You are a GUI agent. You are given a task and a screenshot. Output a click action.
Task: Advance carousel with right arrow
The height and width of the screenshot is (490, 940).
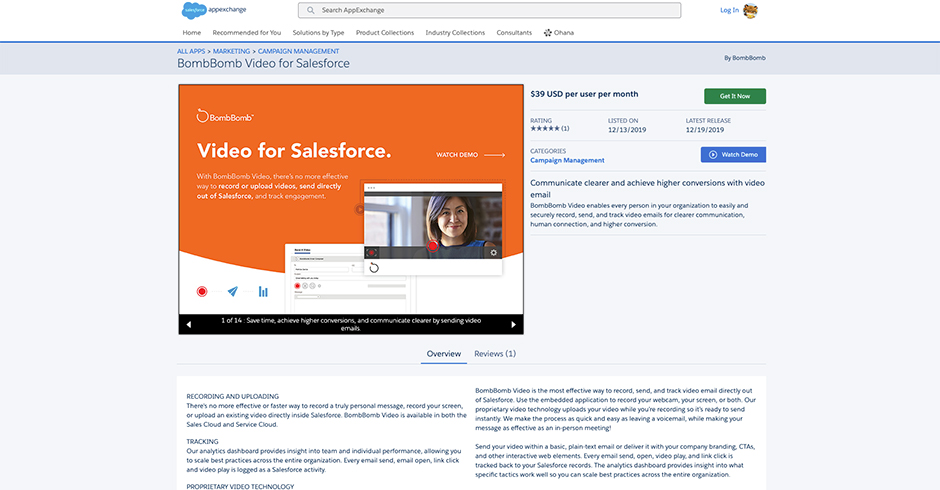(x=513, y=324)
